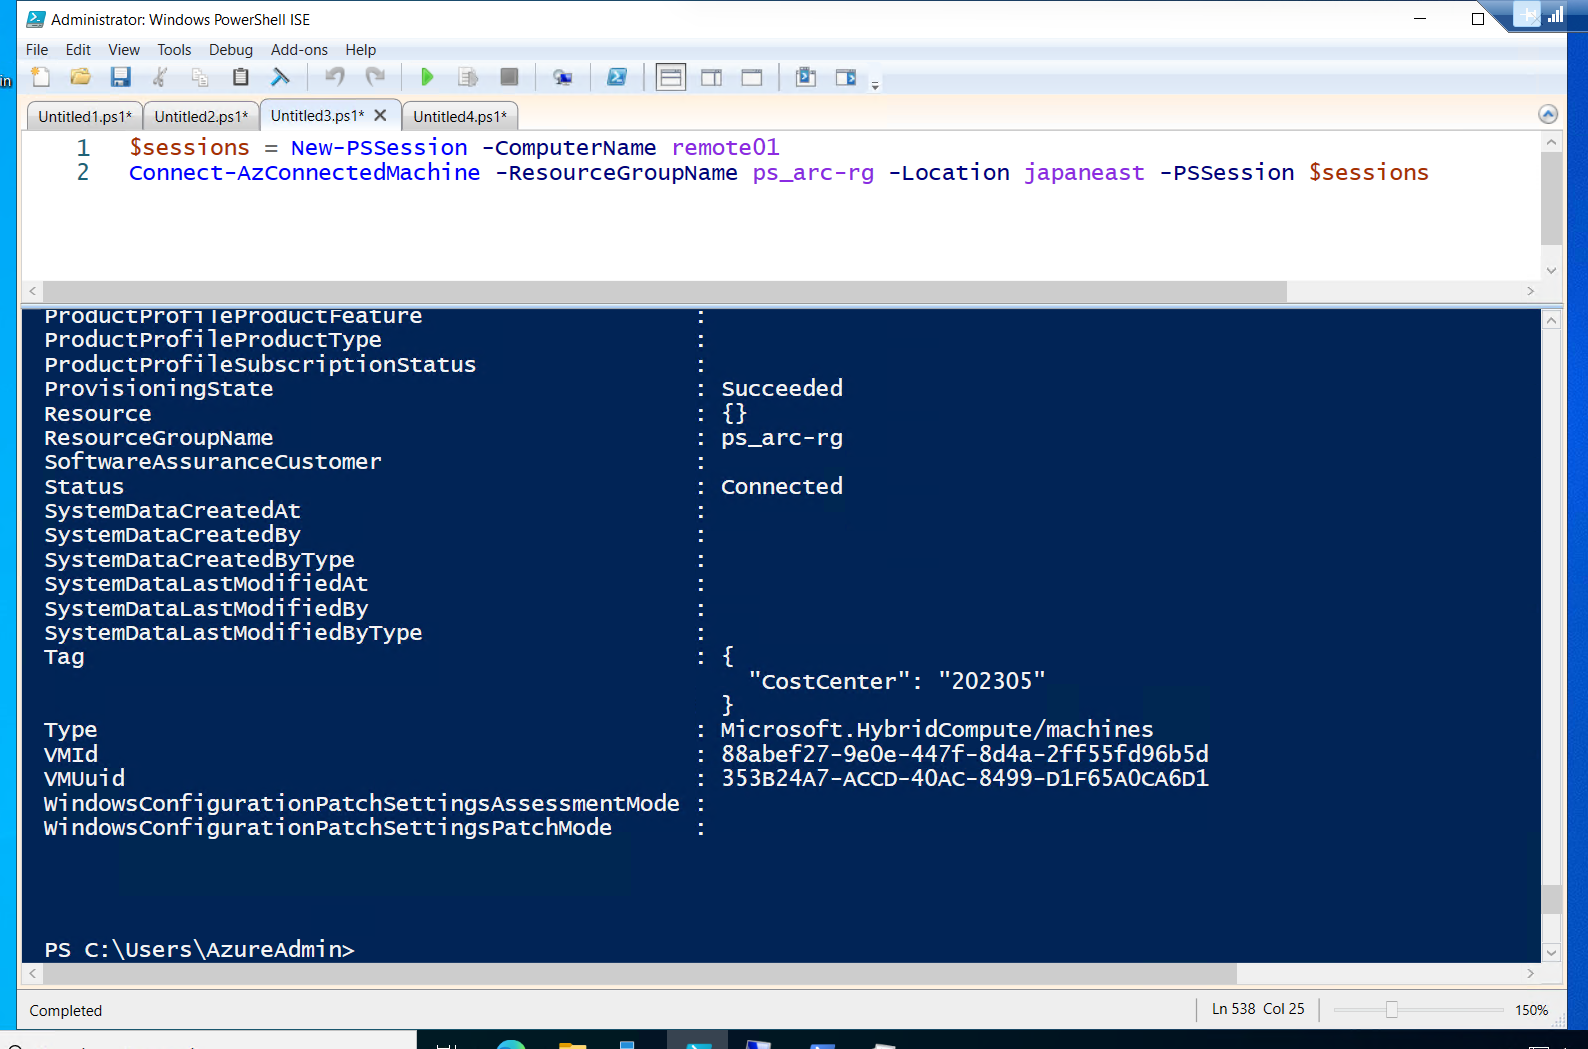Save the script with the floppy disk icon
The image size is (1588, 1049).
[x=121, y=77]
